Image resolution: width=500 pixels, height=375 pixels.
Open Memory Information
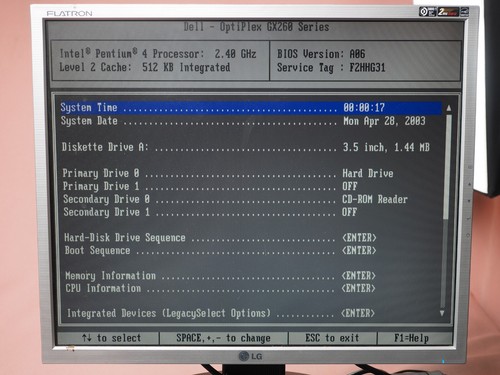(220, 276)
